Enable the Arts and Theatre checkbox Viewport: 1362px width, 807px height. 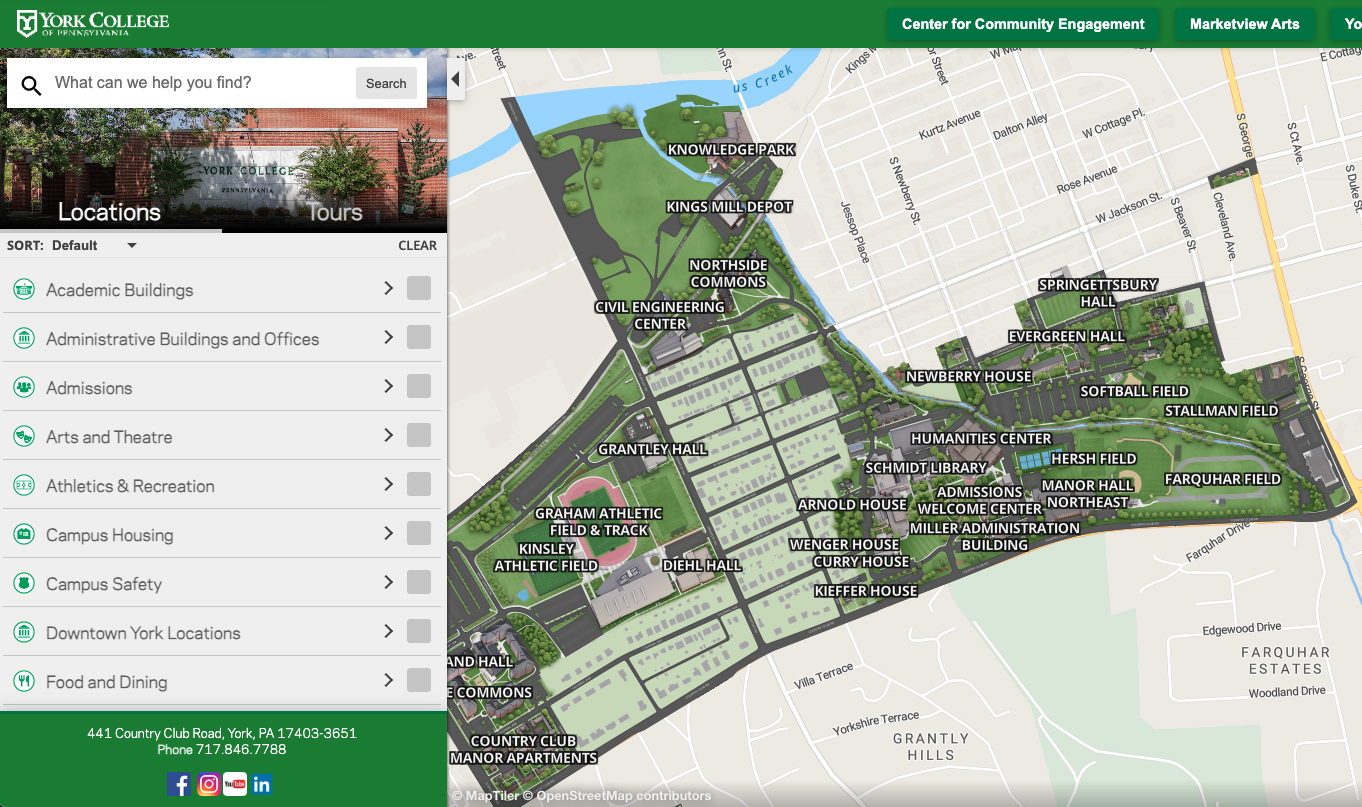click(x=419, y=435)
